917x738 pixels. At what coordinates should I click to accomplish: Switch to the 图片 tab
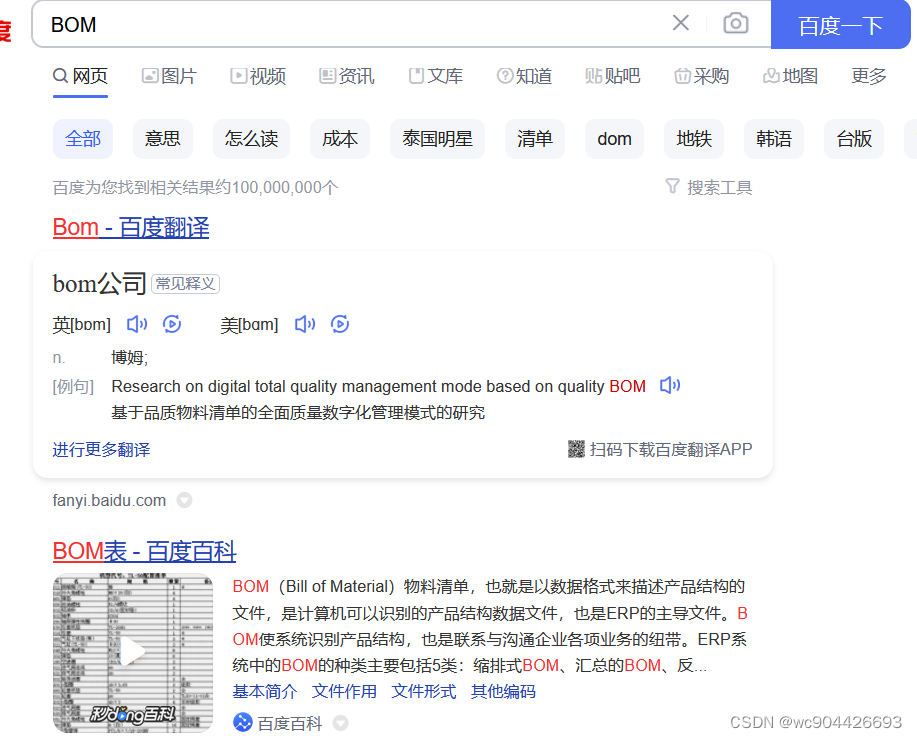[169, 75]
